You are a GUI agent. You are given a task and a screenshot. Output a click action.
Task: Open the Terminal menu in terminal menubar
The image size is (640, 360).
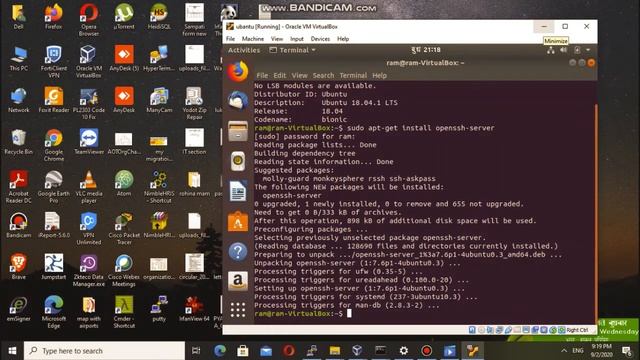[353, 76]
